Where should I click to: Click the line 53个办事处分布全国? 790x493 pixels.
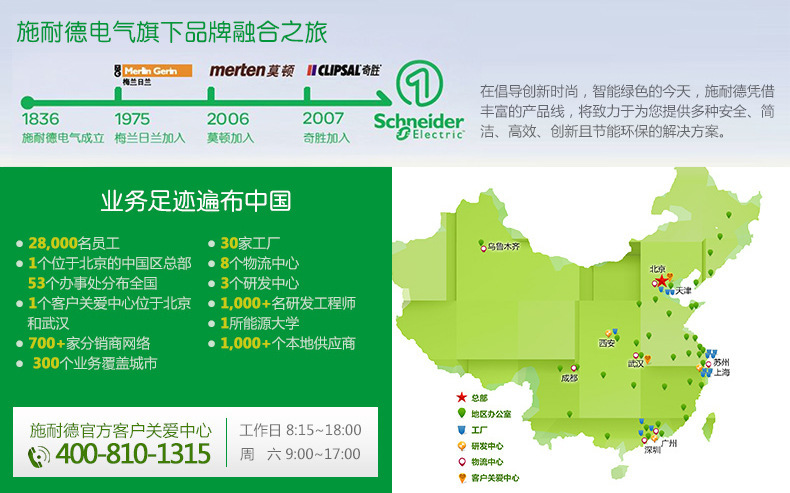pyautogui.click(x=93, y=283)
